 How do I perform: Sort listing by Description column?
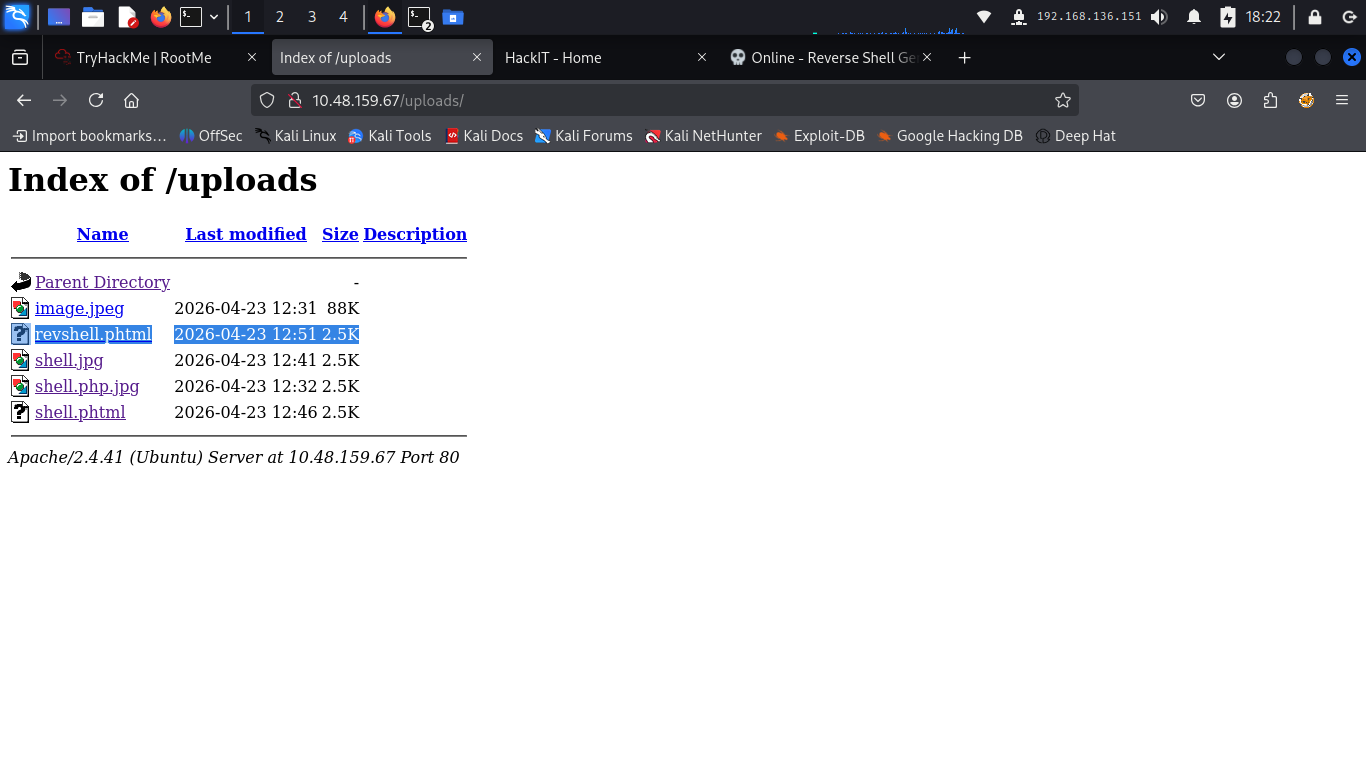(x=415, y=234)
